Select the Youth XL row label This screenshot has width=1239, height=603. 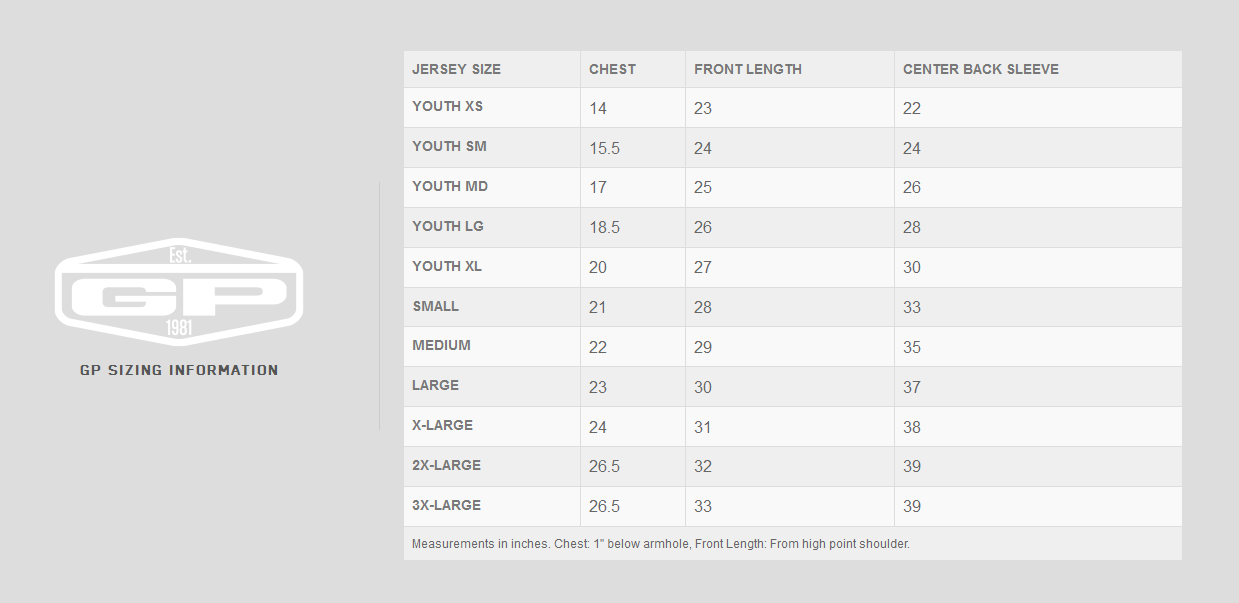tap(448, 266)
